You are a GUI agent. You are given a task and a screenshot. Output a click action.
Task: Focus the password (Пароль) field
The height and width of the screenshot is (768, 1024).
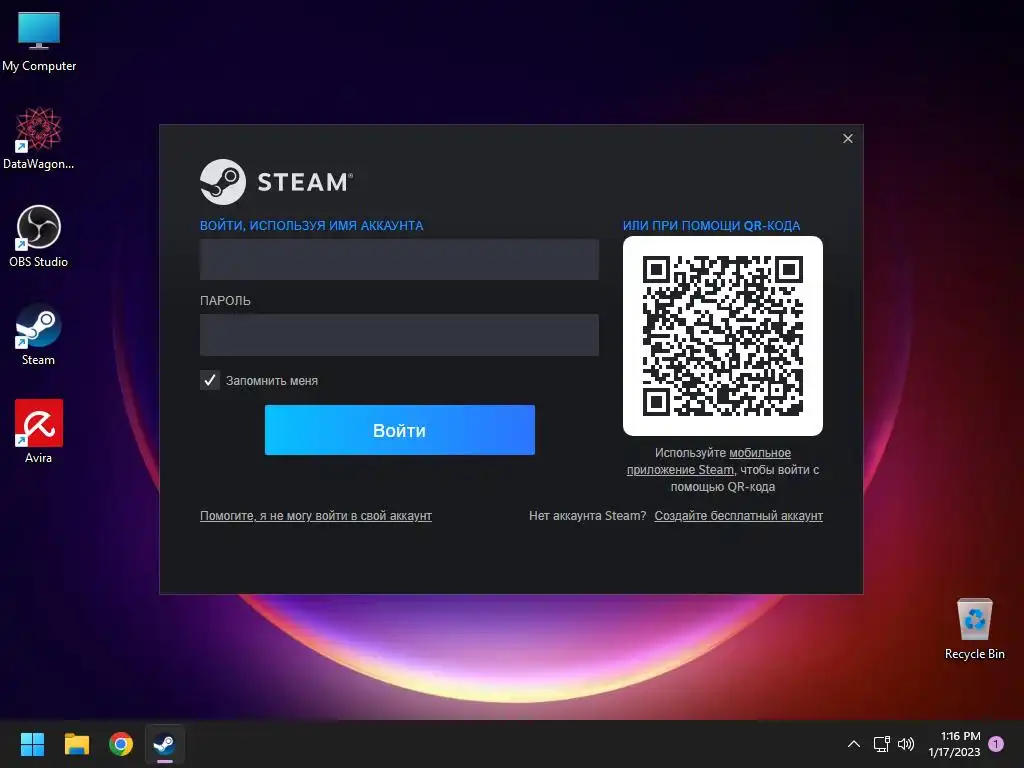pyautogui.click(x=399, y=335)
